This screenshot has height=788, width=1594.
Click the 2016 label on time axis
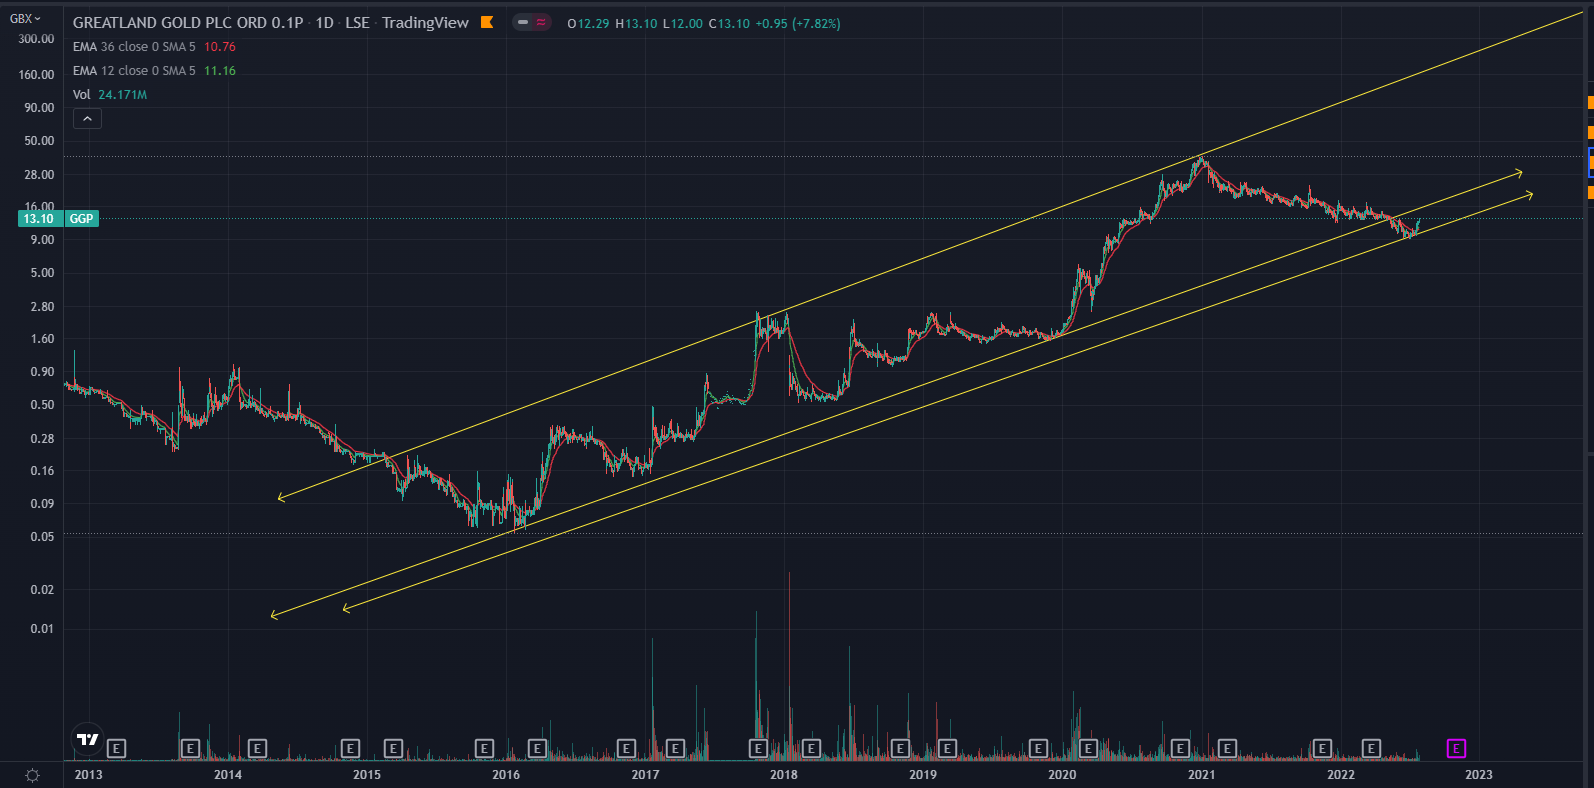[506, 775]
